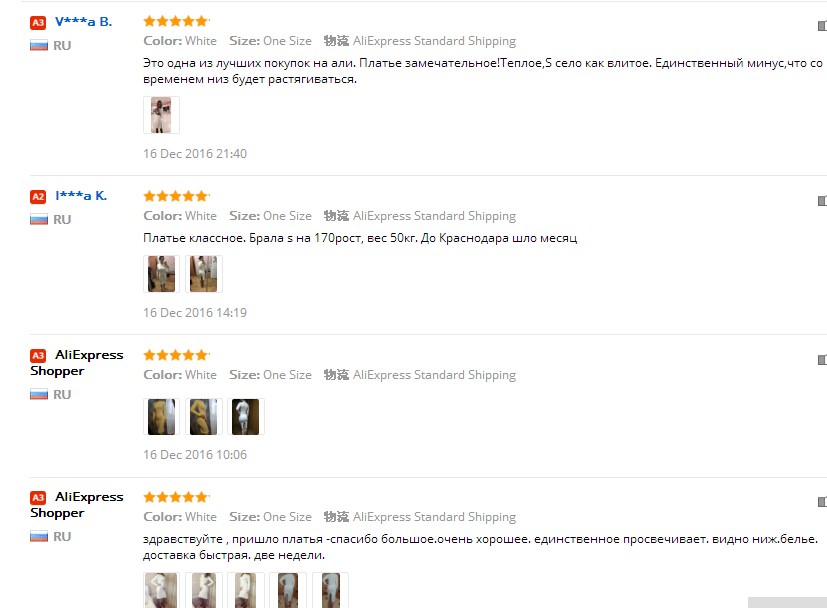Click the A2 badge beside I***a K.

tap(38, 197)
